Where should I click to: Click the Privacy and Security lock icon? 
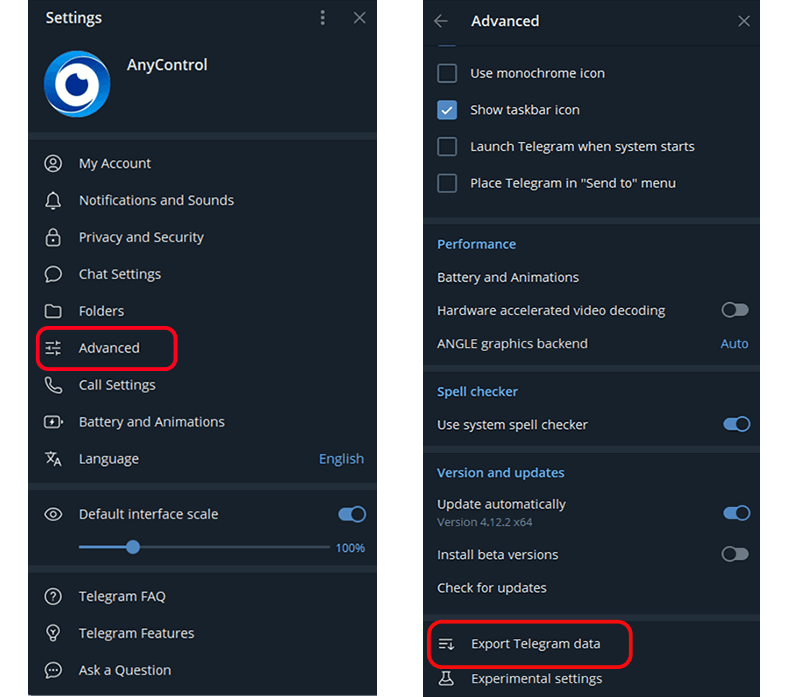(x=53, y=238)
